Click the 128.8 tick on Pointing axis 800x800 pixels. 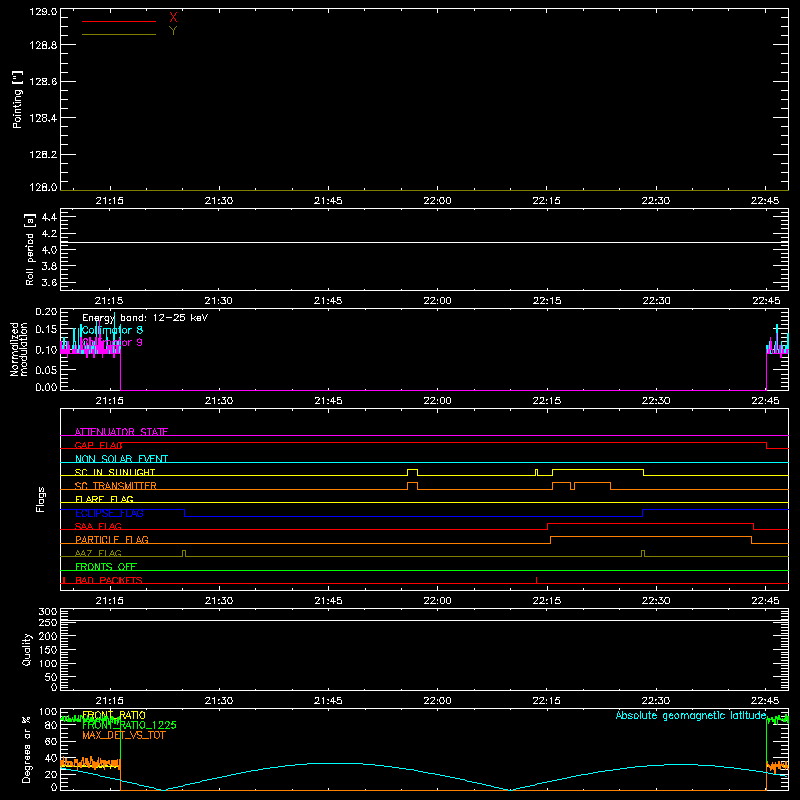click(43, 45)
